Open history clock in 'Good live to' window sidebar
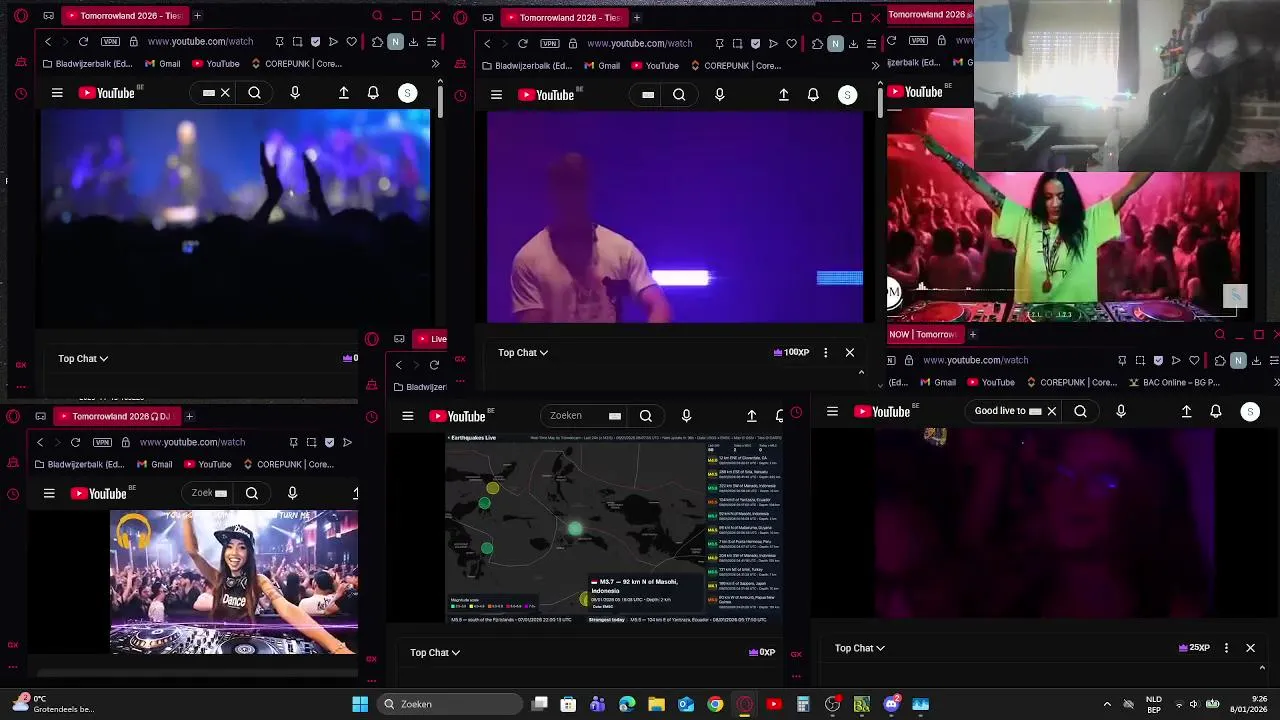Image resolution: width=1280 pixels, height=720 pixels. 797,412
